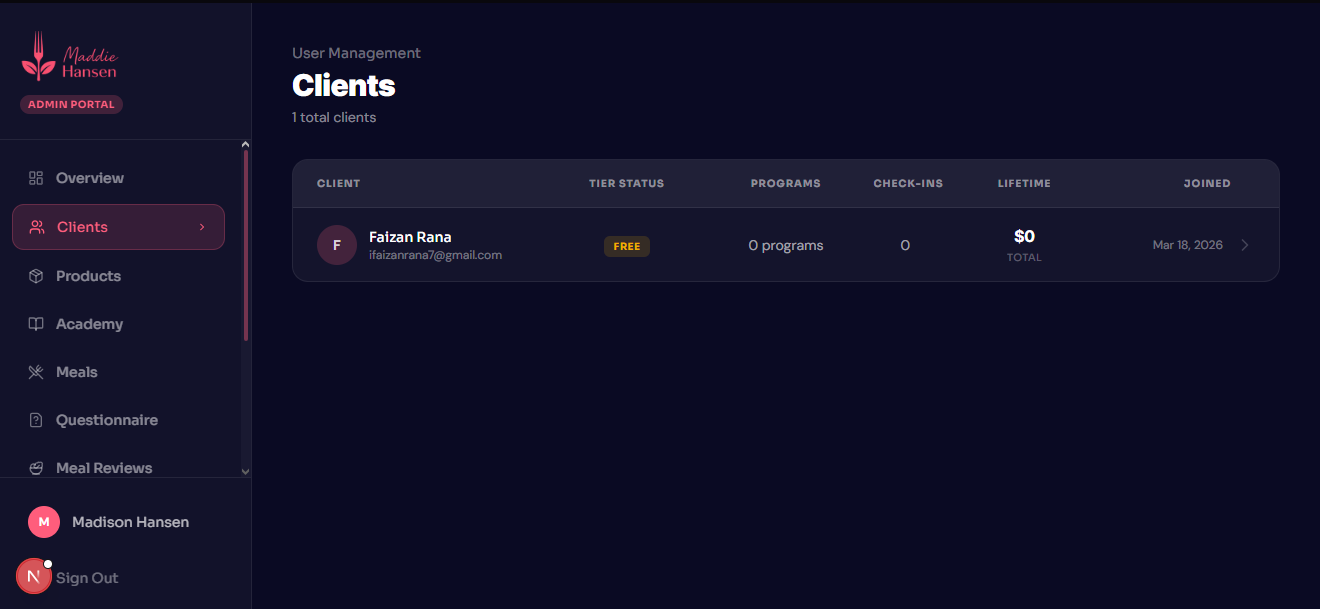The width and height of the screenshot is (1320, 609).
Task: Click the Clients people icon
Action: point(37,227)
